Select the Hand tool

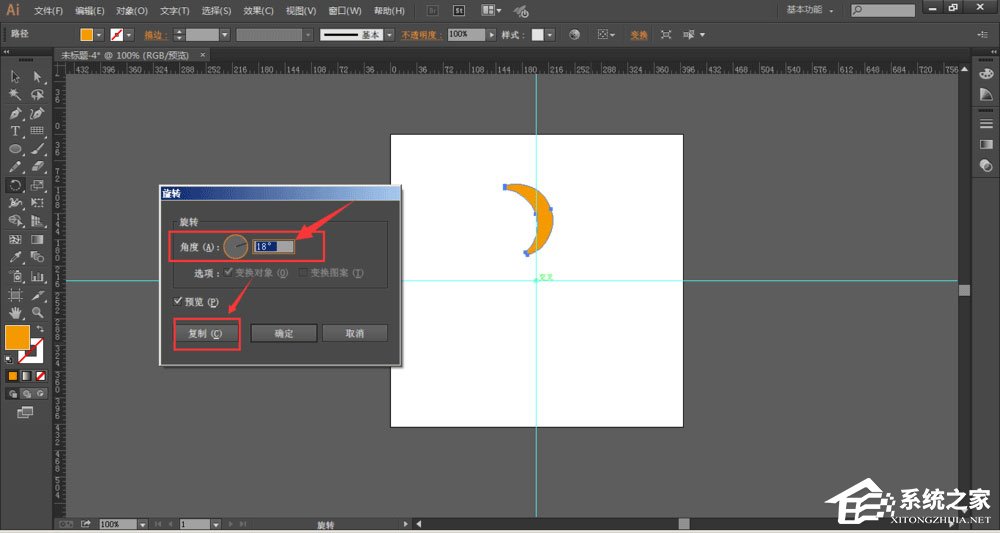(x=16, y=312)
